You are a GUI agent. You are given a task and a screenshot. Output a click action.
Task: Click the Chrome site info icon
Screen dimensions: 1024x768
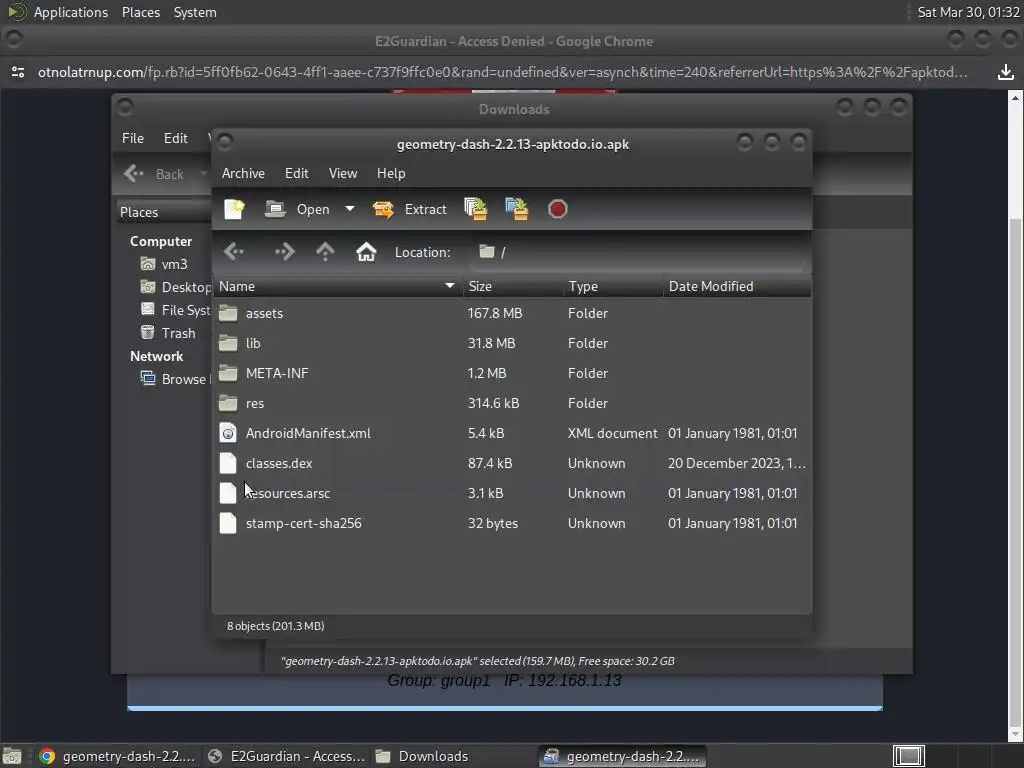coord(18,72)
